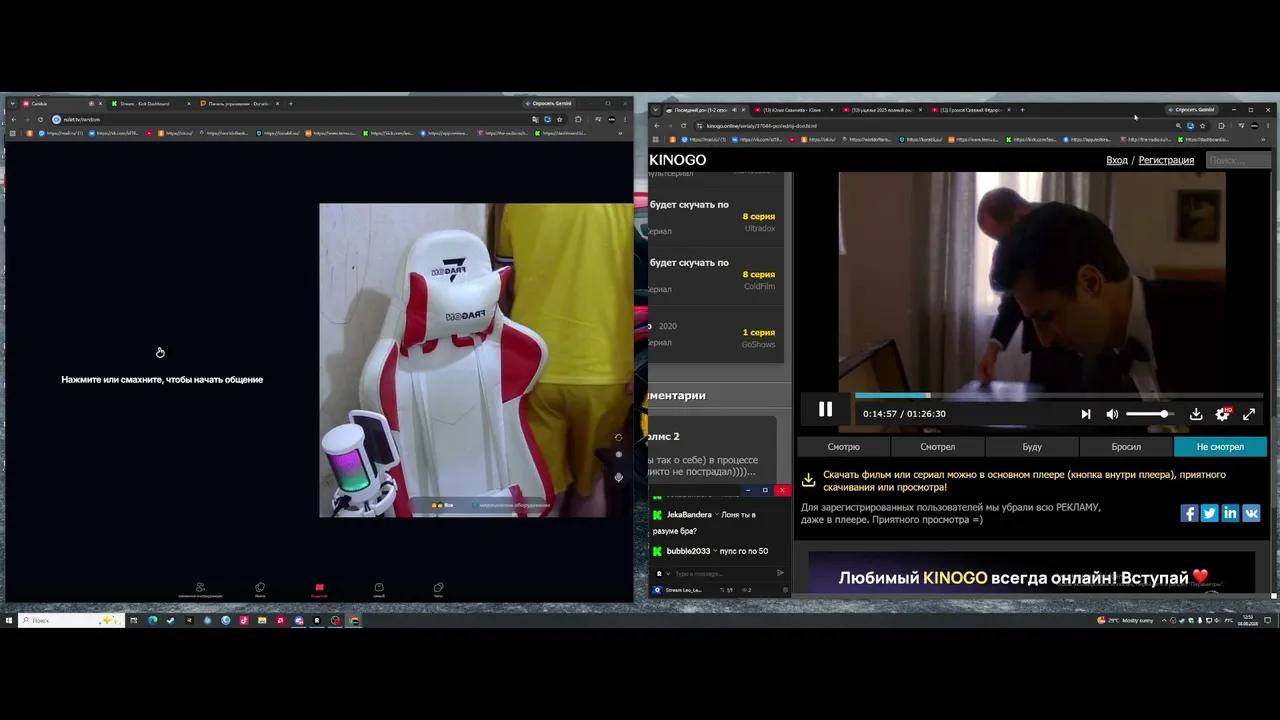Viewport: 1280px width, 720px height.
Task: Click the Windows taskbar search box
Action: pyautogui.click(x=70, y=620)
